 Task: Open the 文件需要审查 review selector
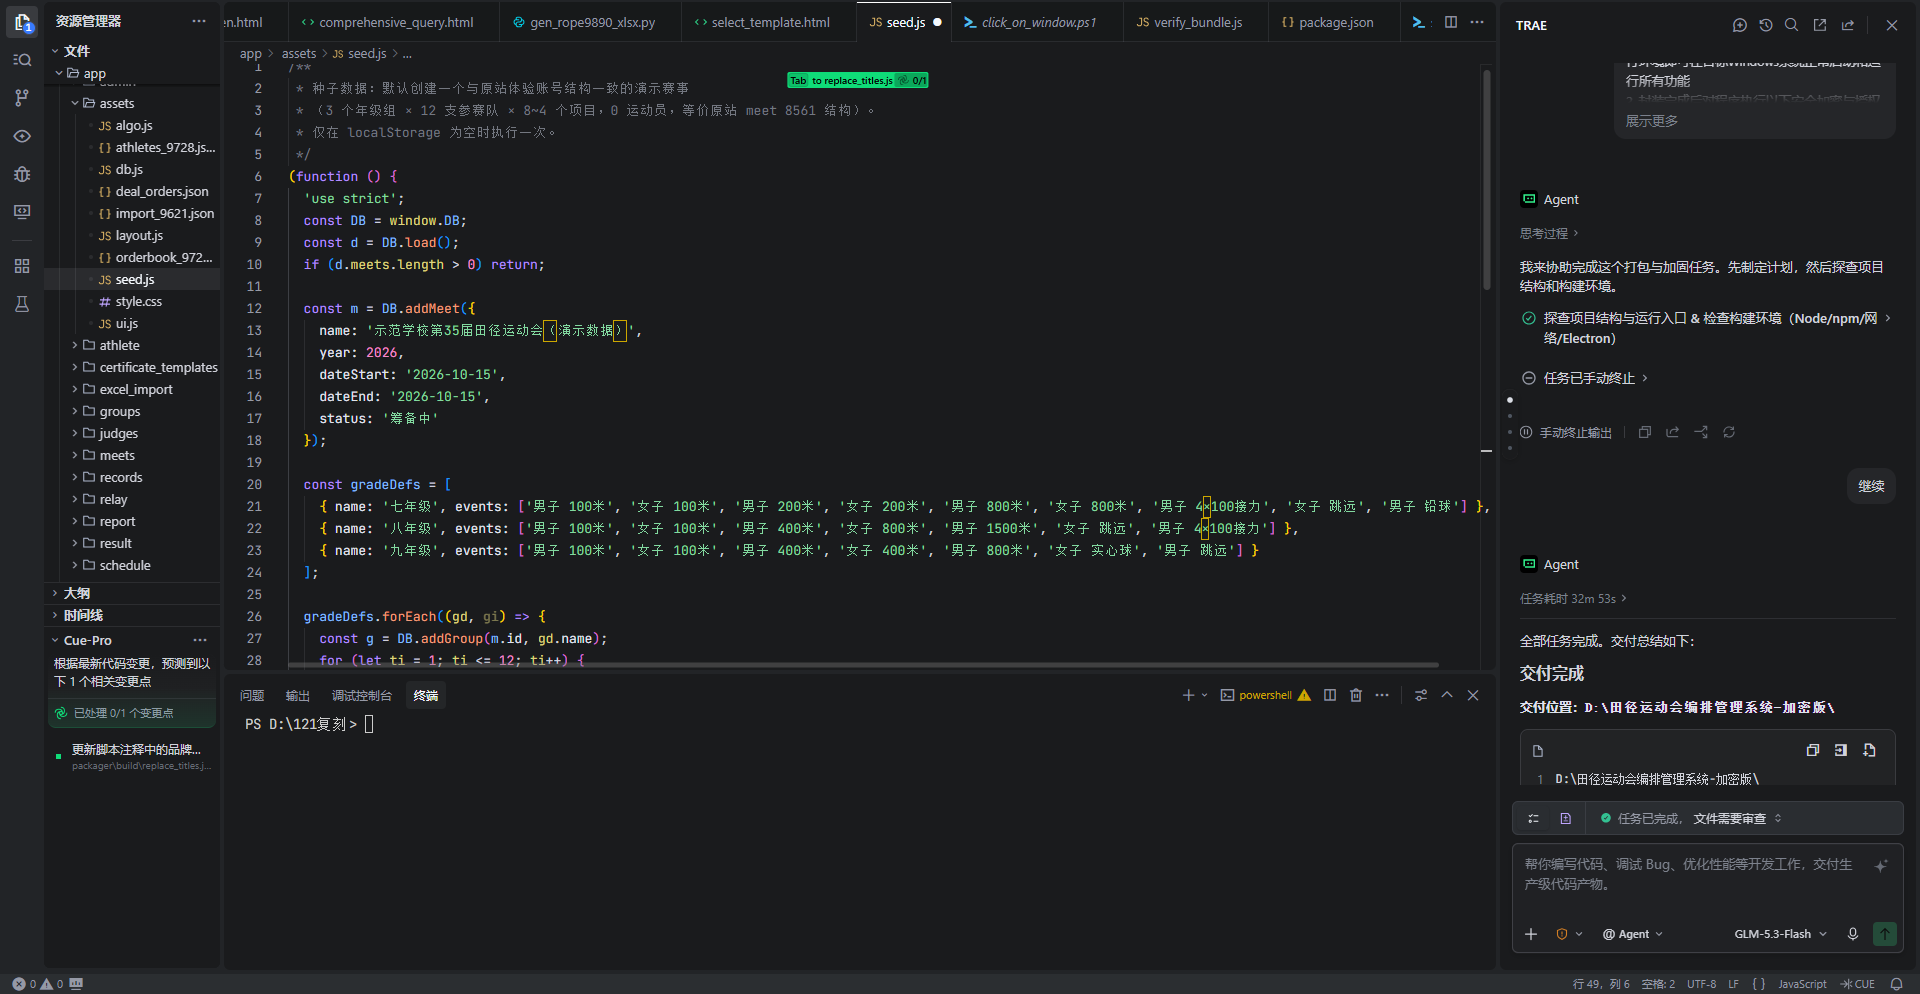click(x=1738, y=818)
